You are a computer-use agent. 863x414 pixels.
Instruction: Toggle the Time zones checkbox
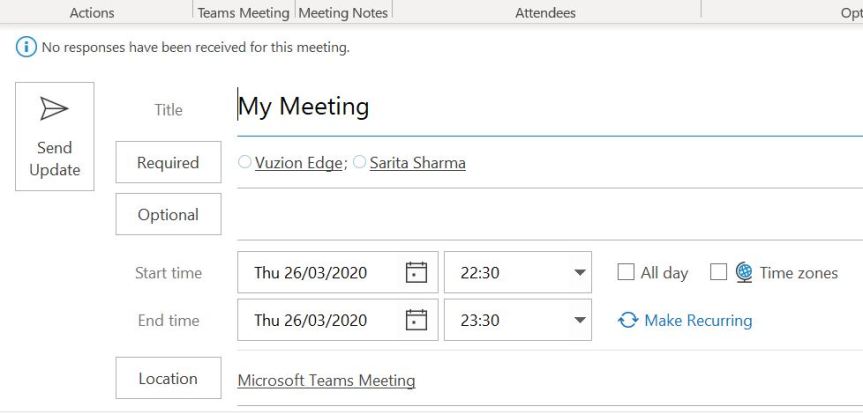[718, 272]
